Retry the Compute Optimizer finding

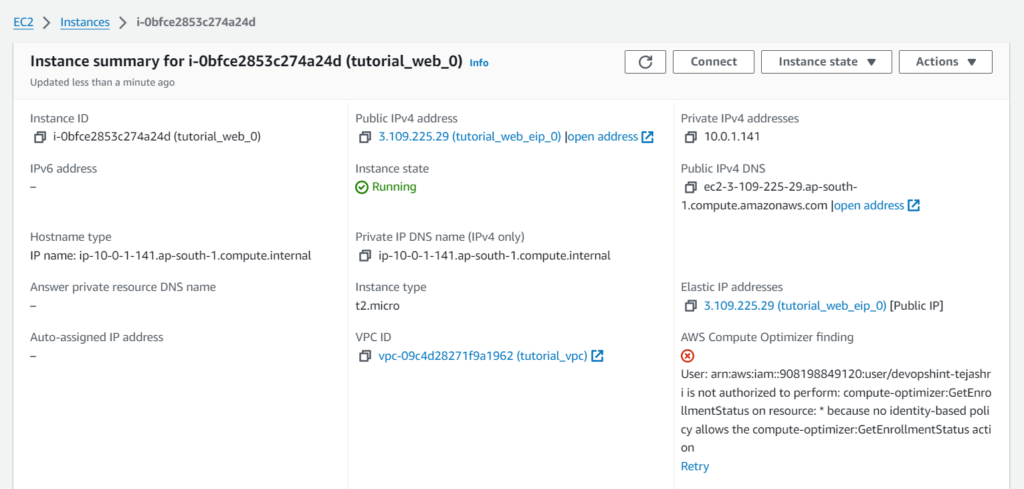click(x=694, y=466)
